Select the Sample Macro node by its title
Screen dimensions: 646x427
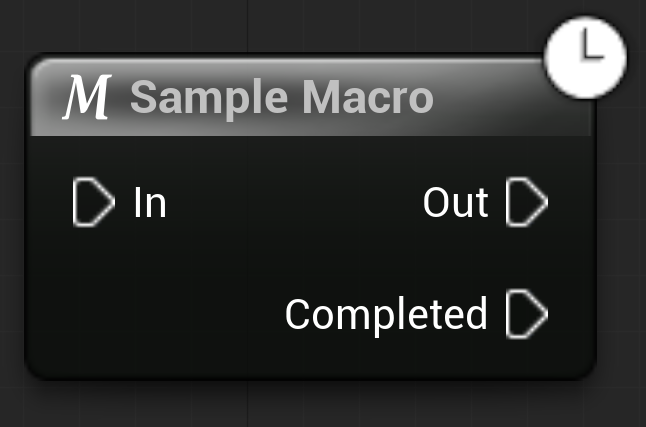tap(282, 97)
